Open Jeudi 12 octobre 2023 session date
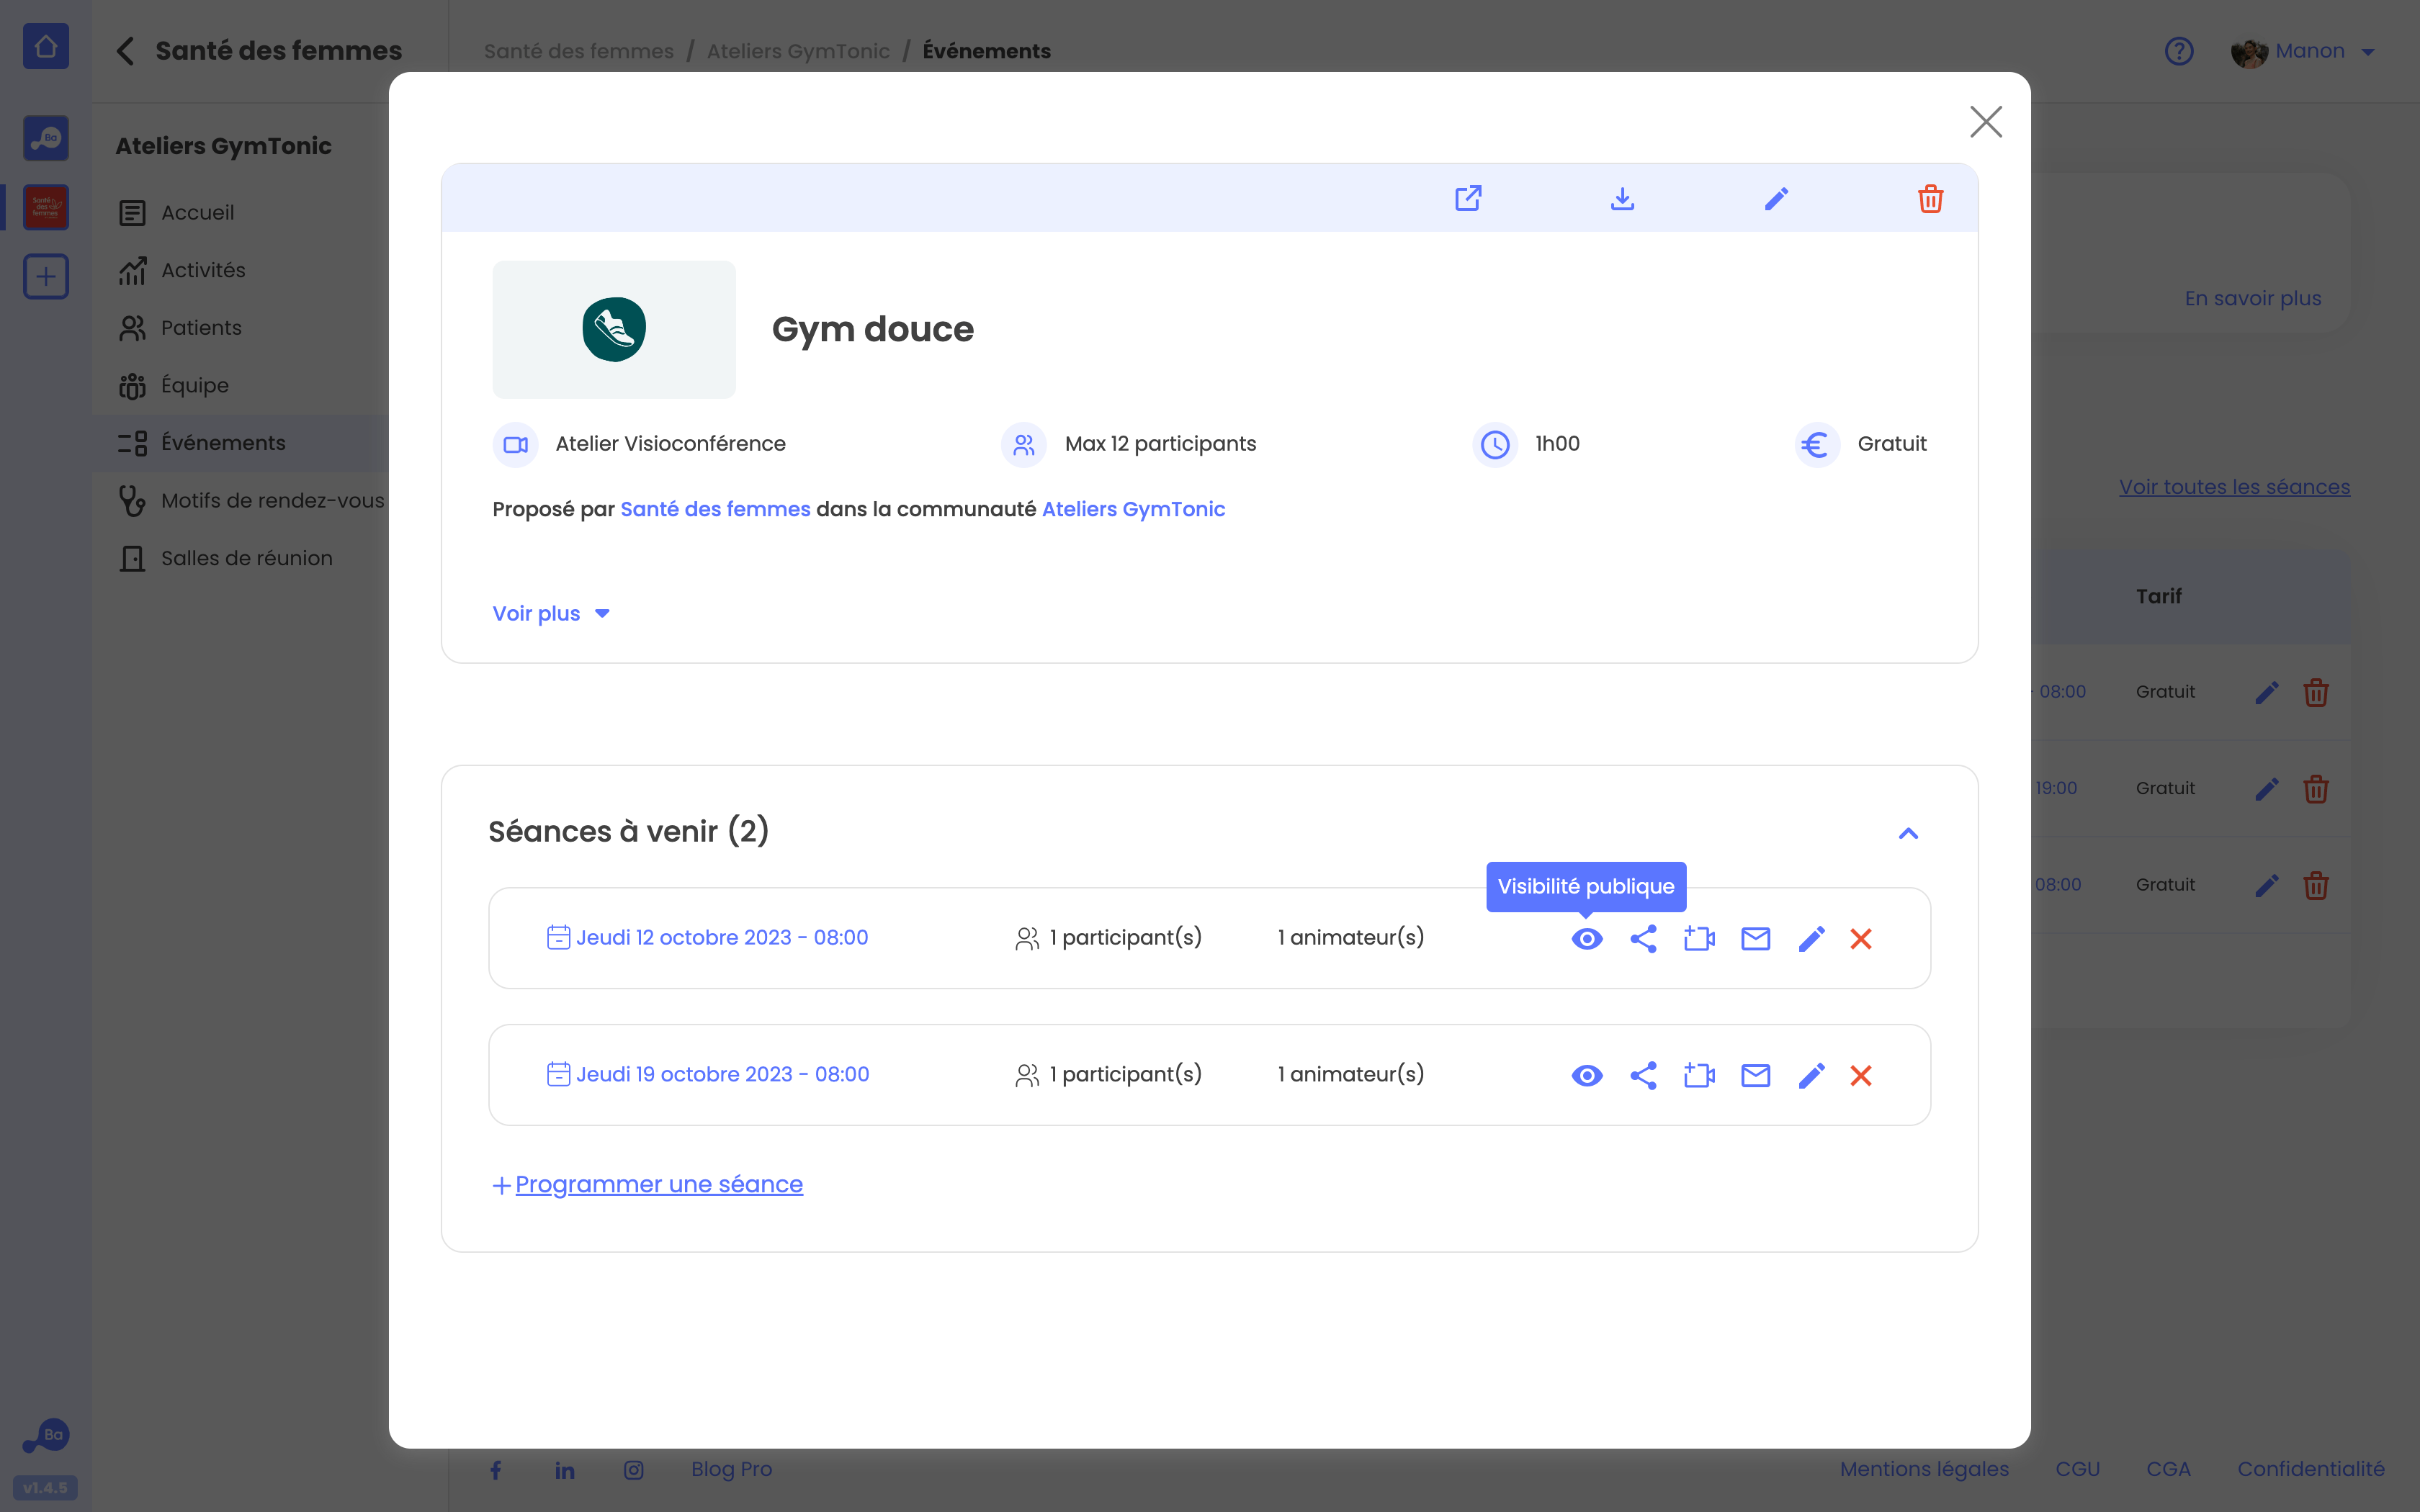2420x1512 pixels. click(x=707, y=937)
